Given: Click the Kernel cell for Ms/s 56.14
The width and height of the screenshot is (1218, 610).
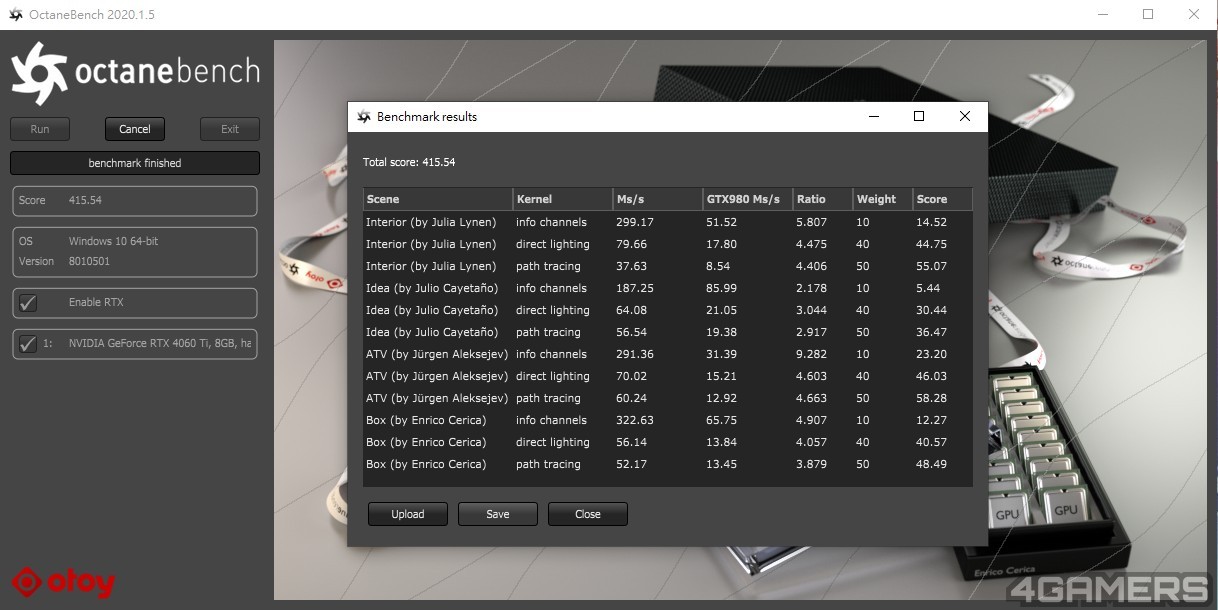Looking at the screenshot, I should pos(553,442).
